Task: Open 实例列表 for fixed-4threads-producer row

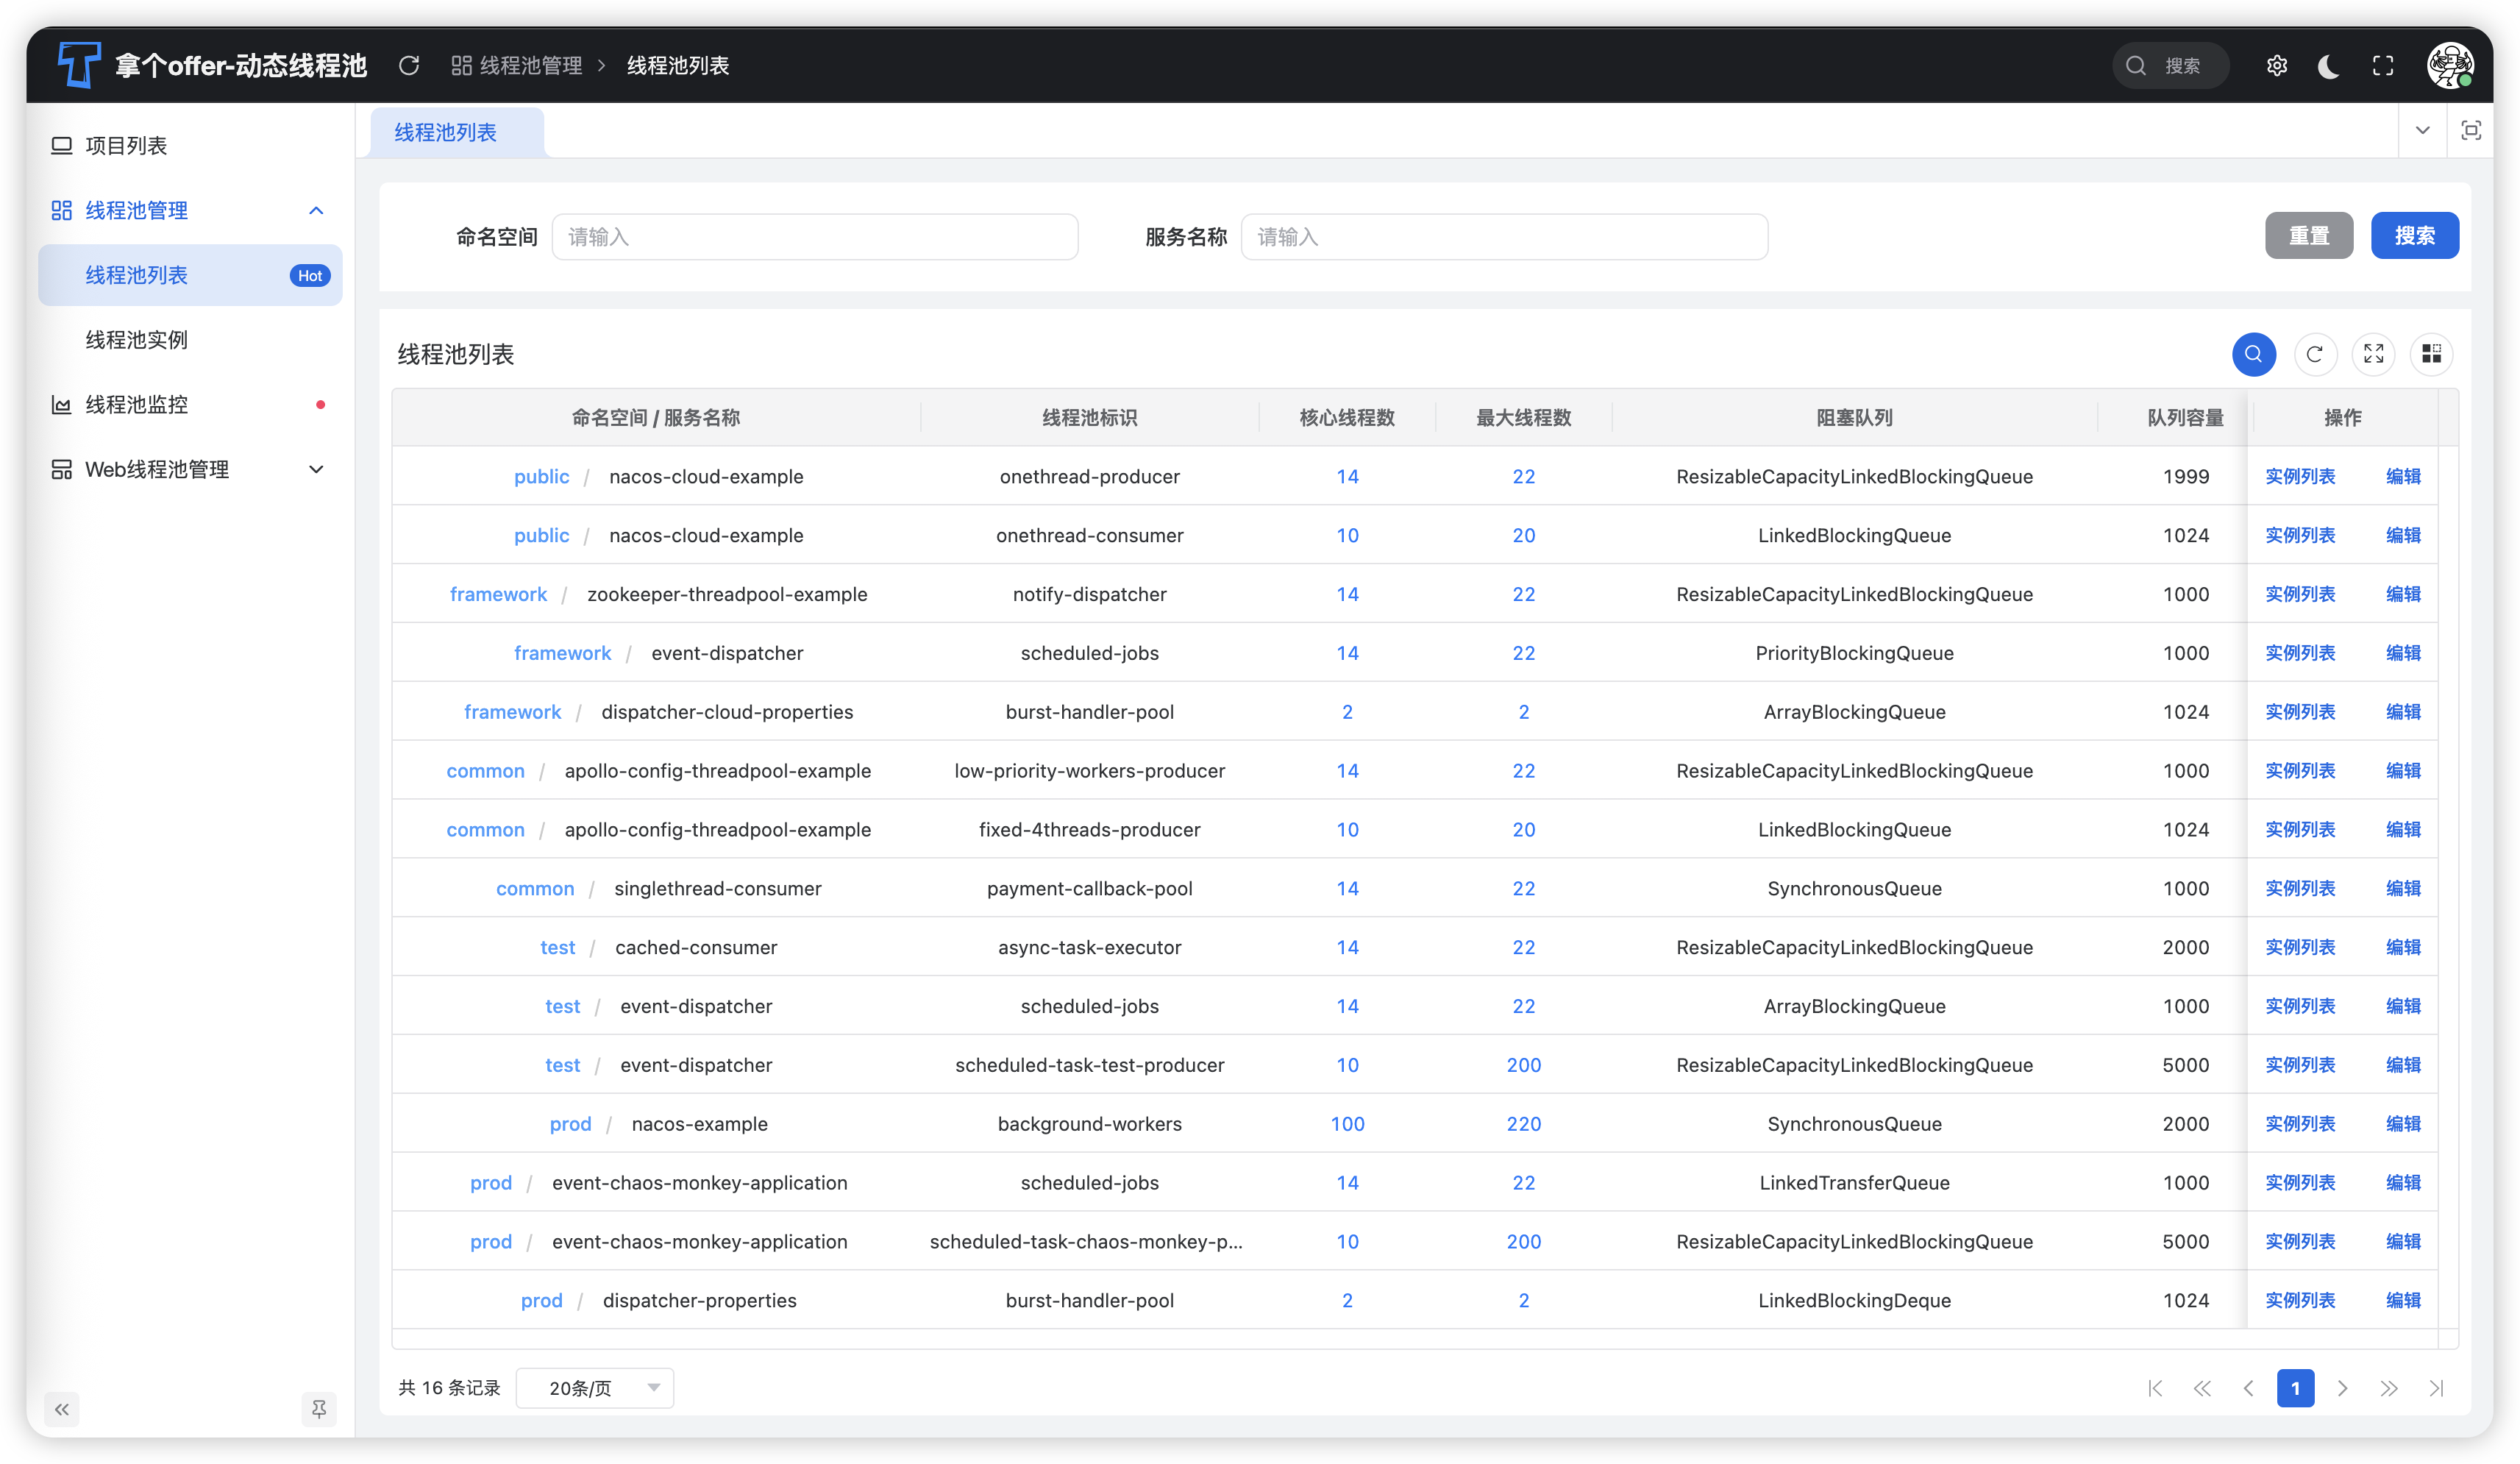Action: click(2300, 829)
